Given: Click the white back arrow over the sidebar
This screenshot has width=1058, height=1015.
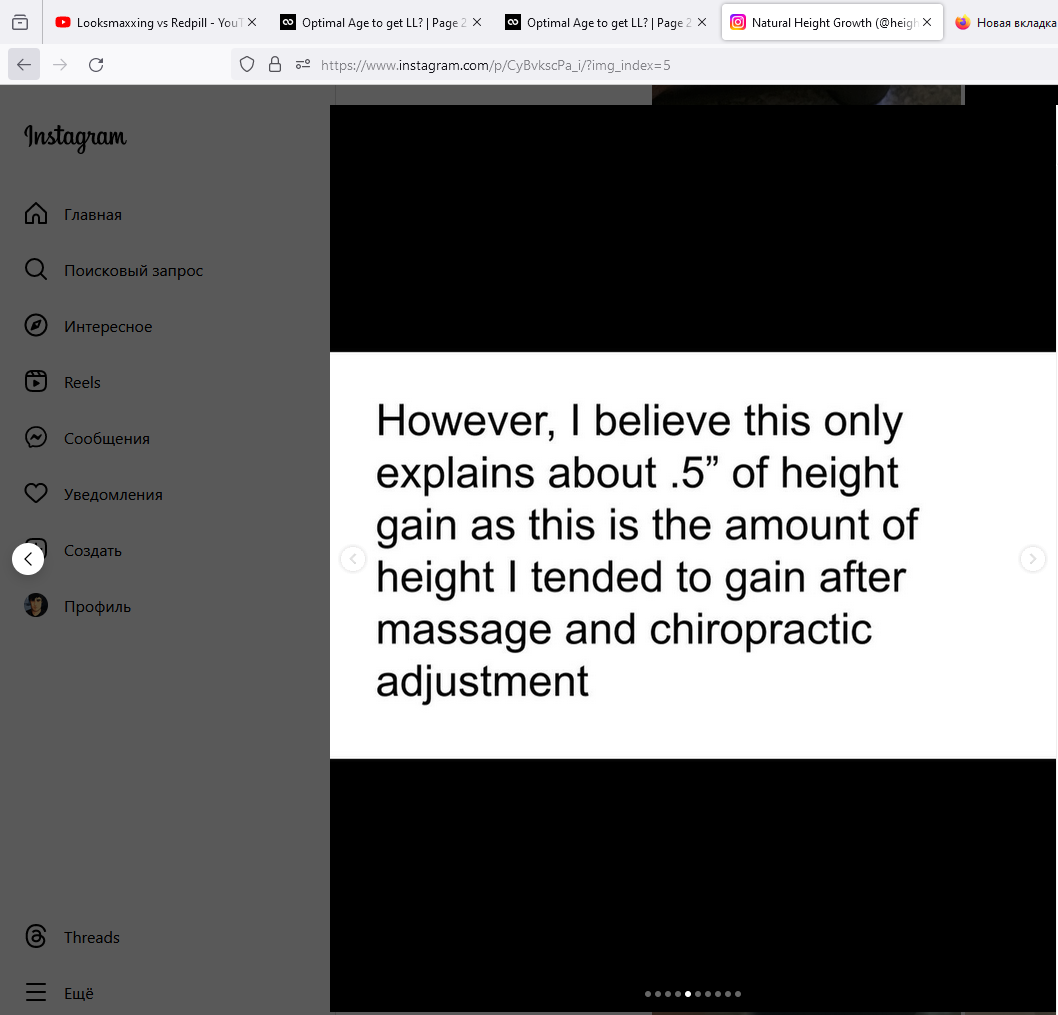Looking at the screenshot, I should (x=28, y=559).
